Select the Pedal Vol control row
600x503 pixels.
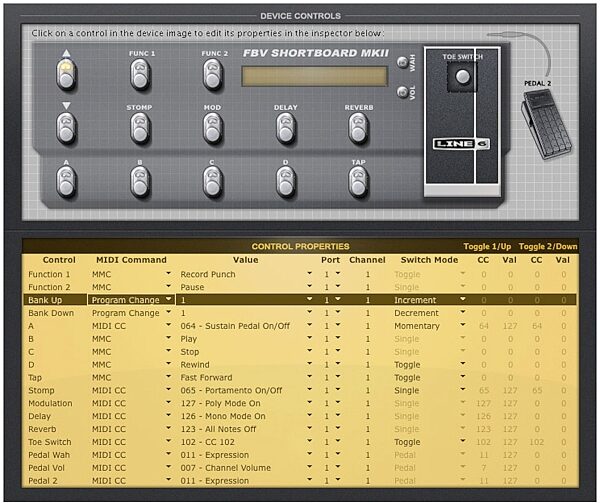300,468
